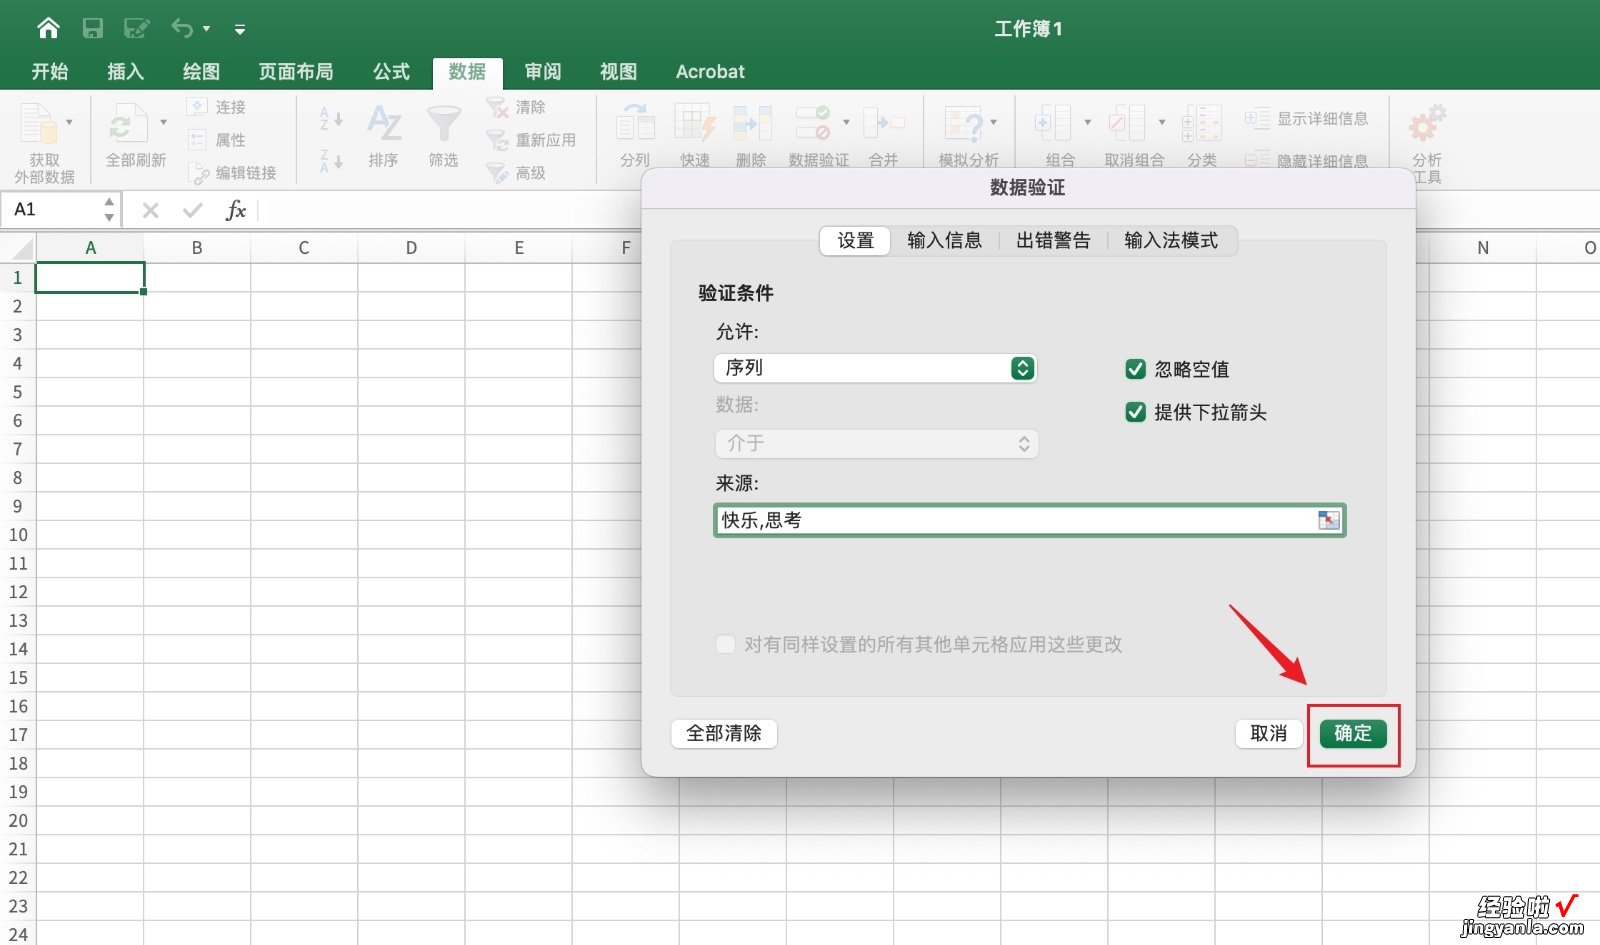Open the 开始 ribbon tab

coord(49,71)
